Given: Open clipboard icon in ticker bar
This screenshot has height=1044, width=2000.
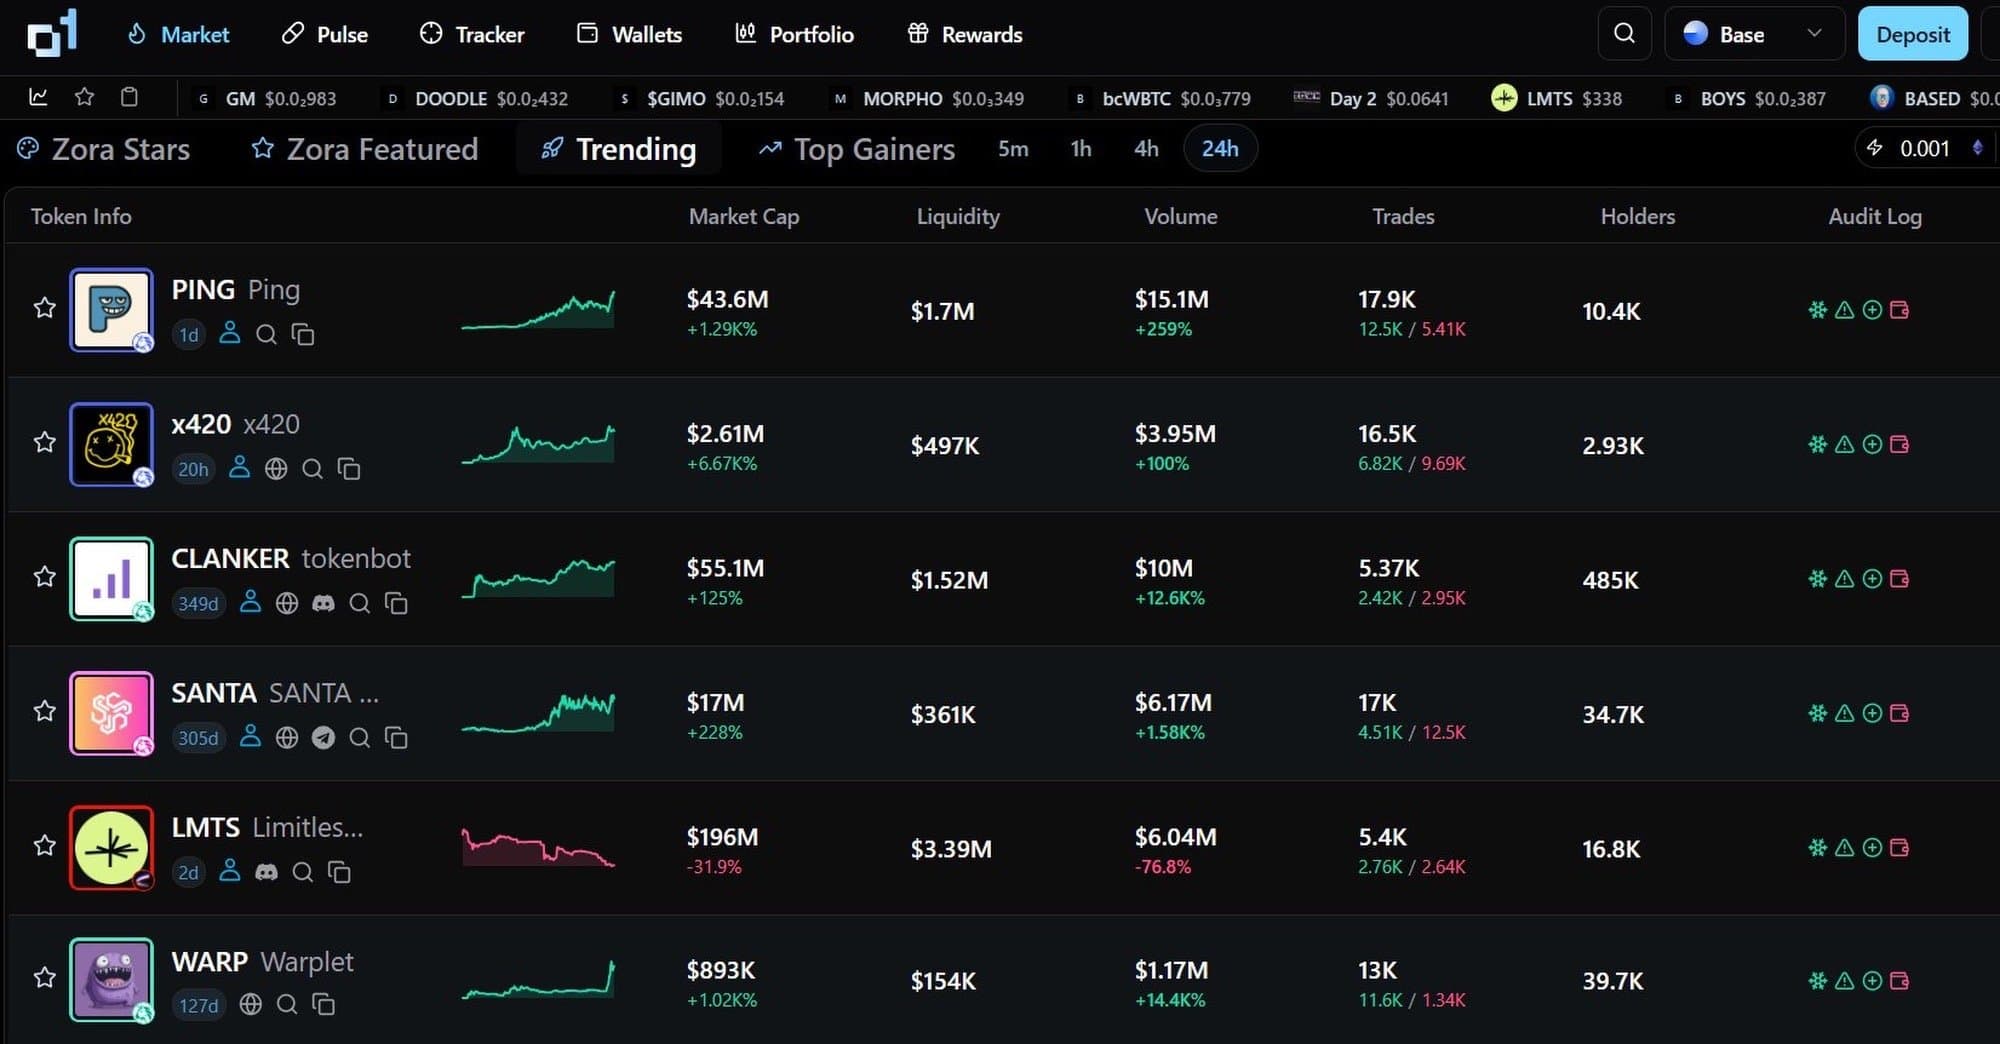Looking at the screenshot, I should click(129, 97).
